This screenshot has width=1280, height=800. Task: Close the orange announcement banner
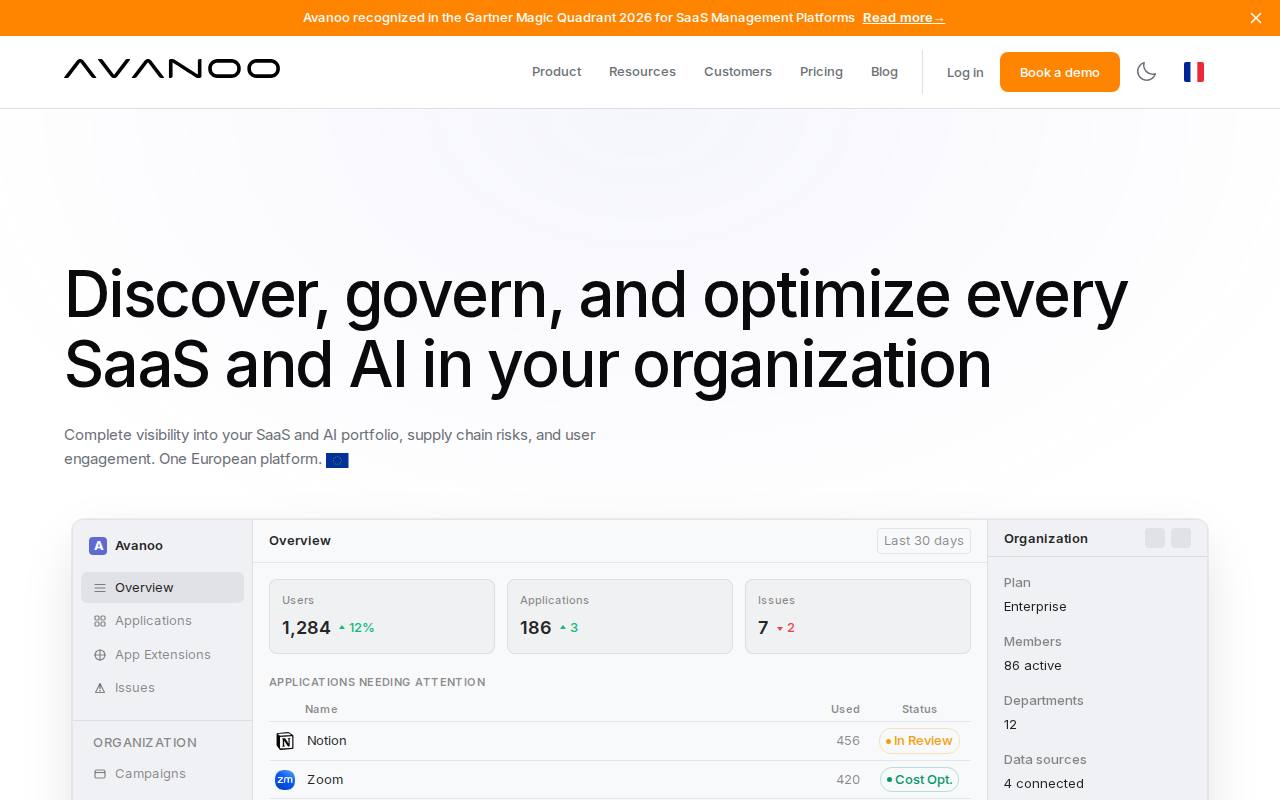pyautogui.click(x=1256, y=18)
